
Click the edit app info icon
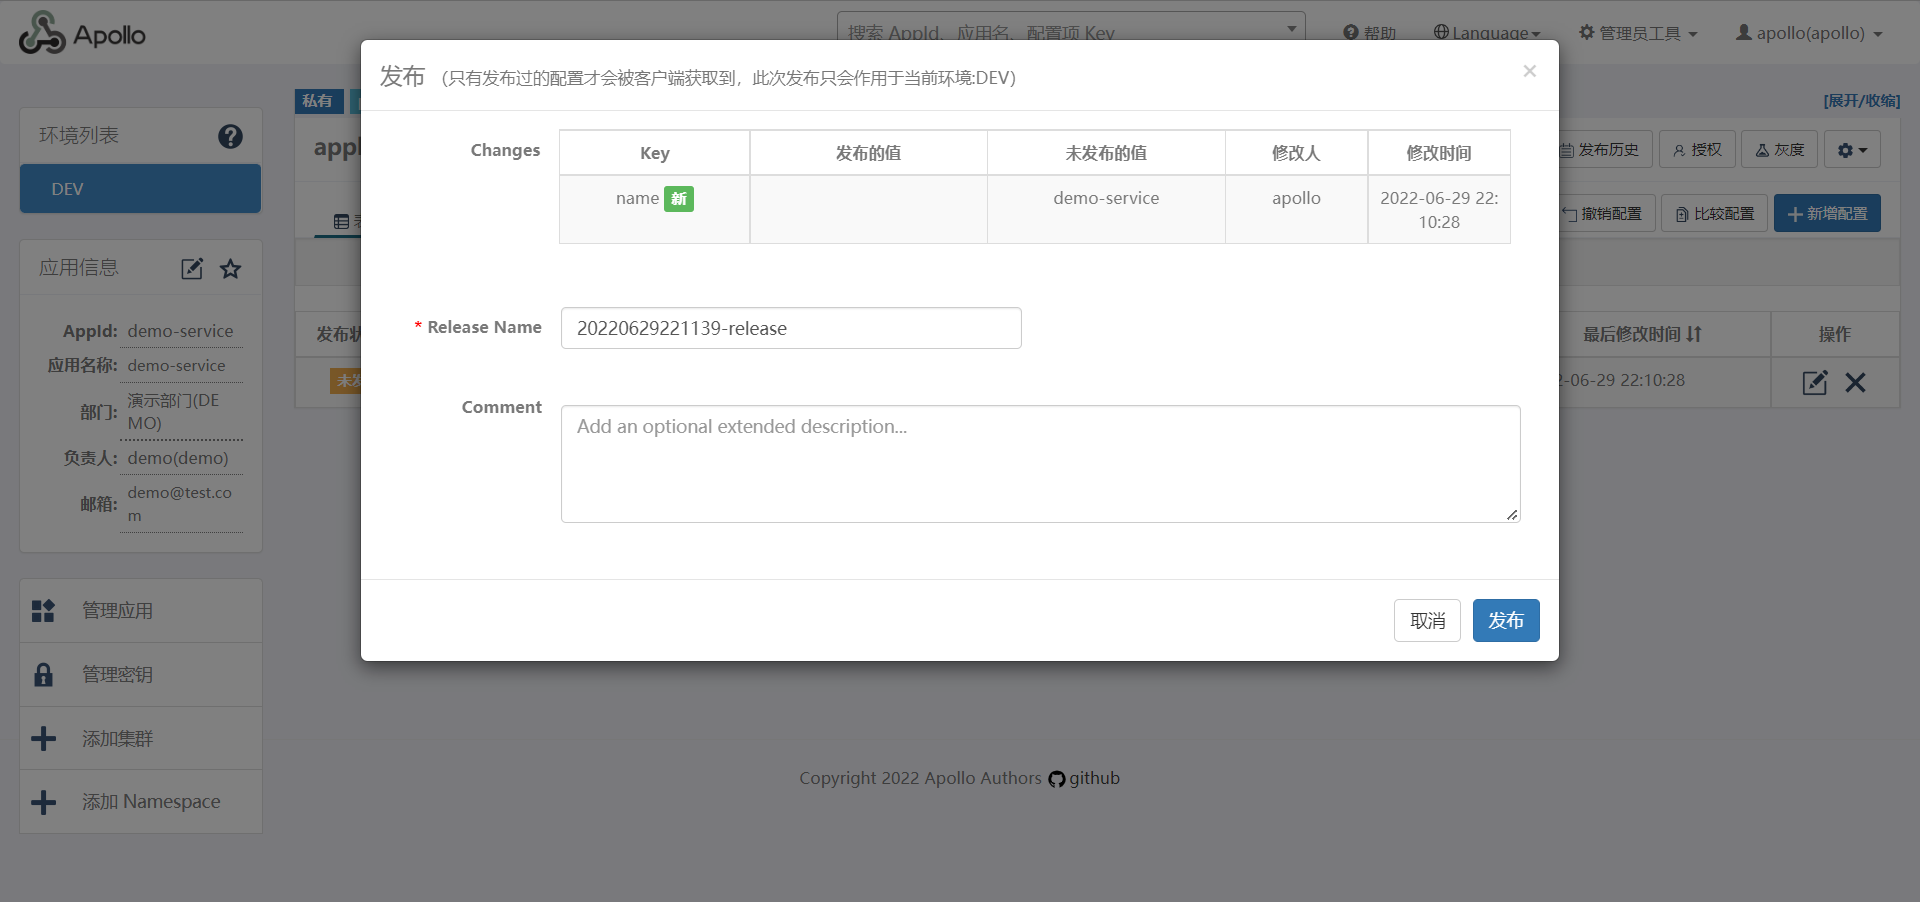coord(192,269)
